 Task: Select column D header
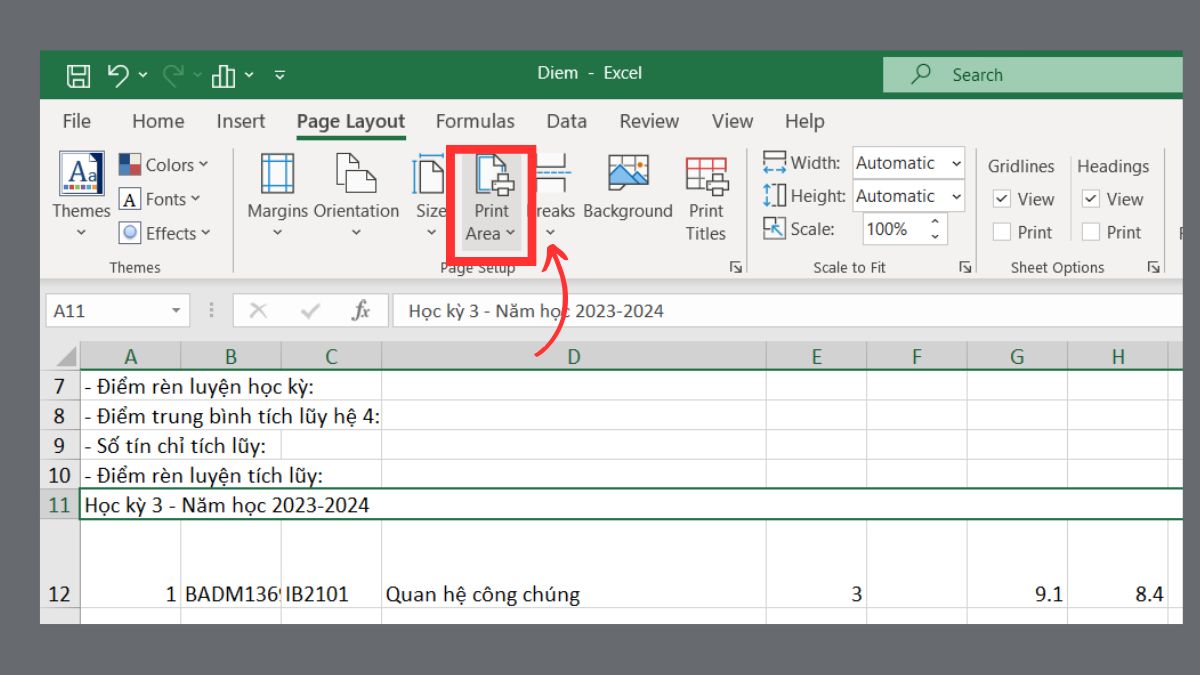[x=574, y=356]
